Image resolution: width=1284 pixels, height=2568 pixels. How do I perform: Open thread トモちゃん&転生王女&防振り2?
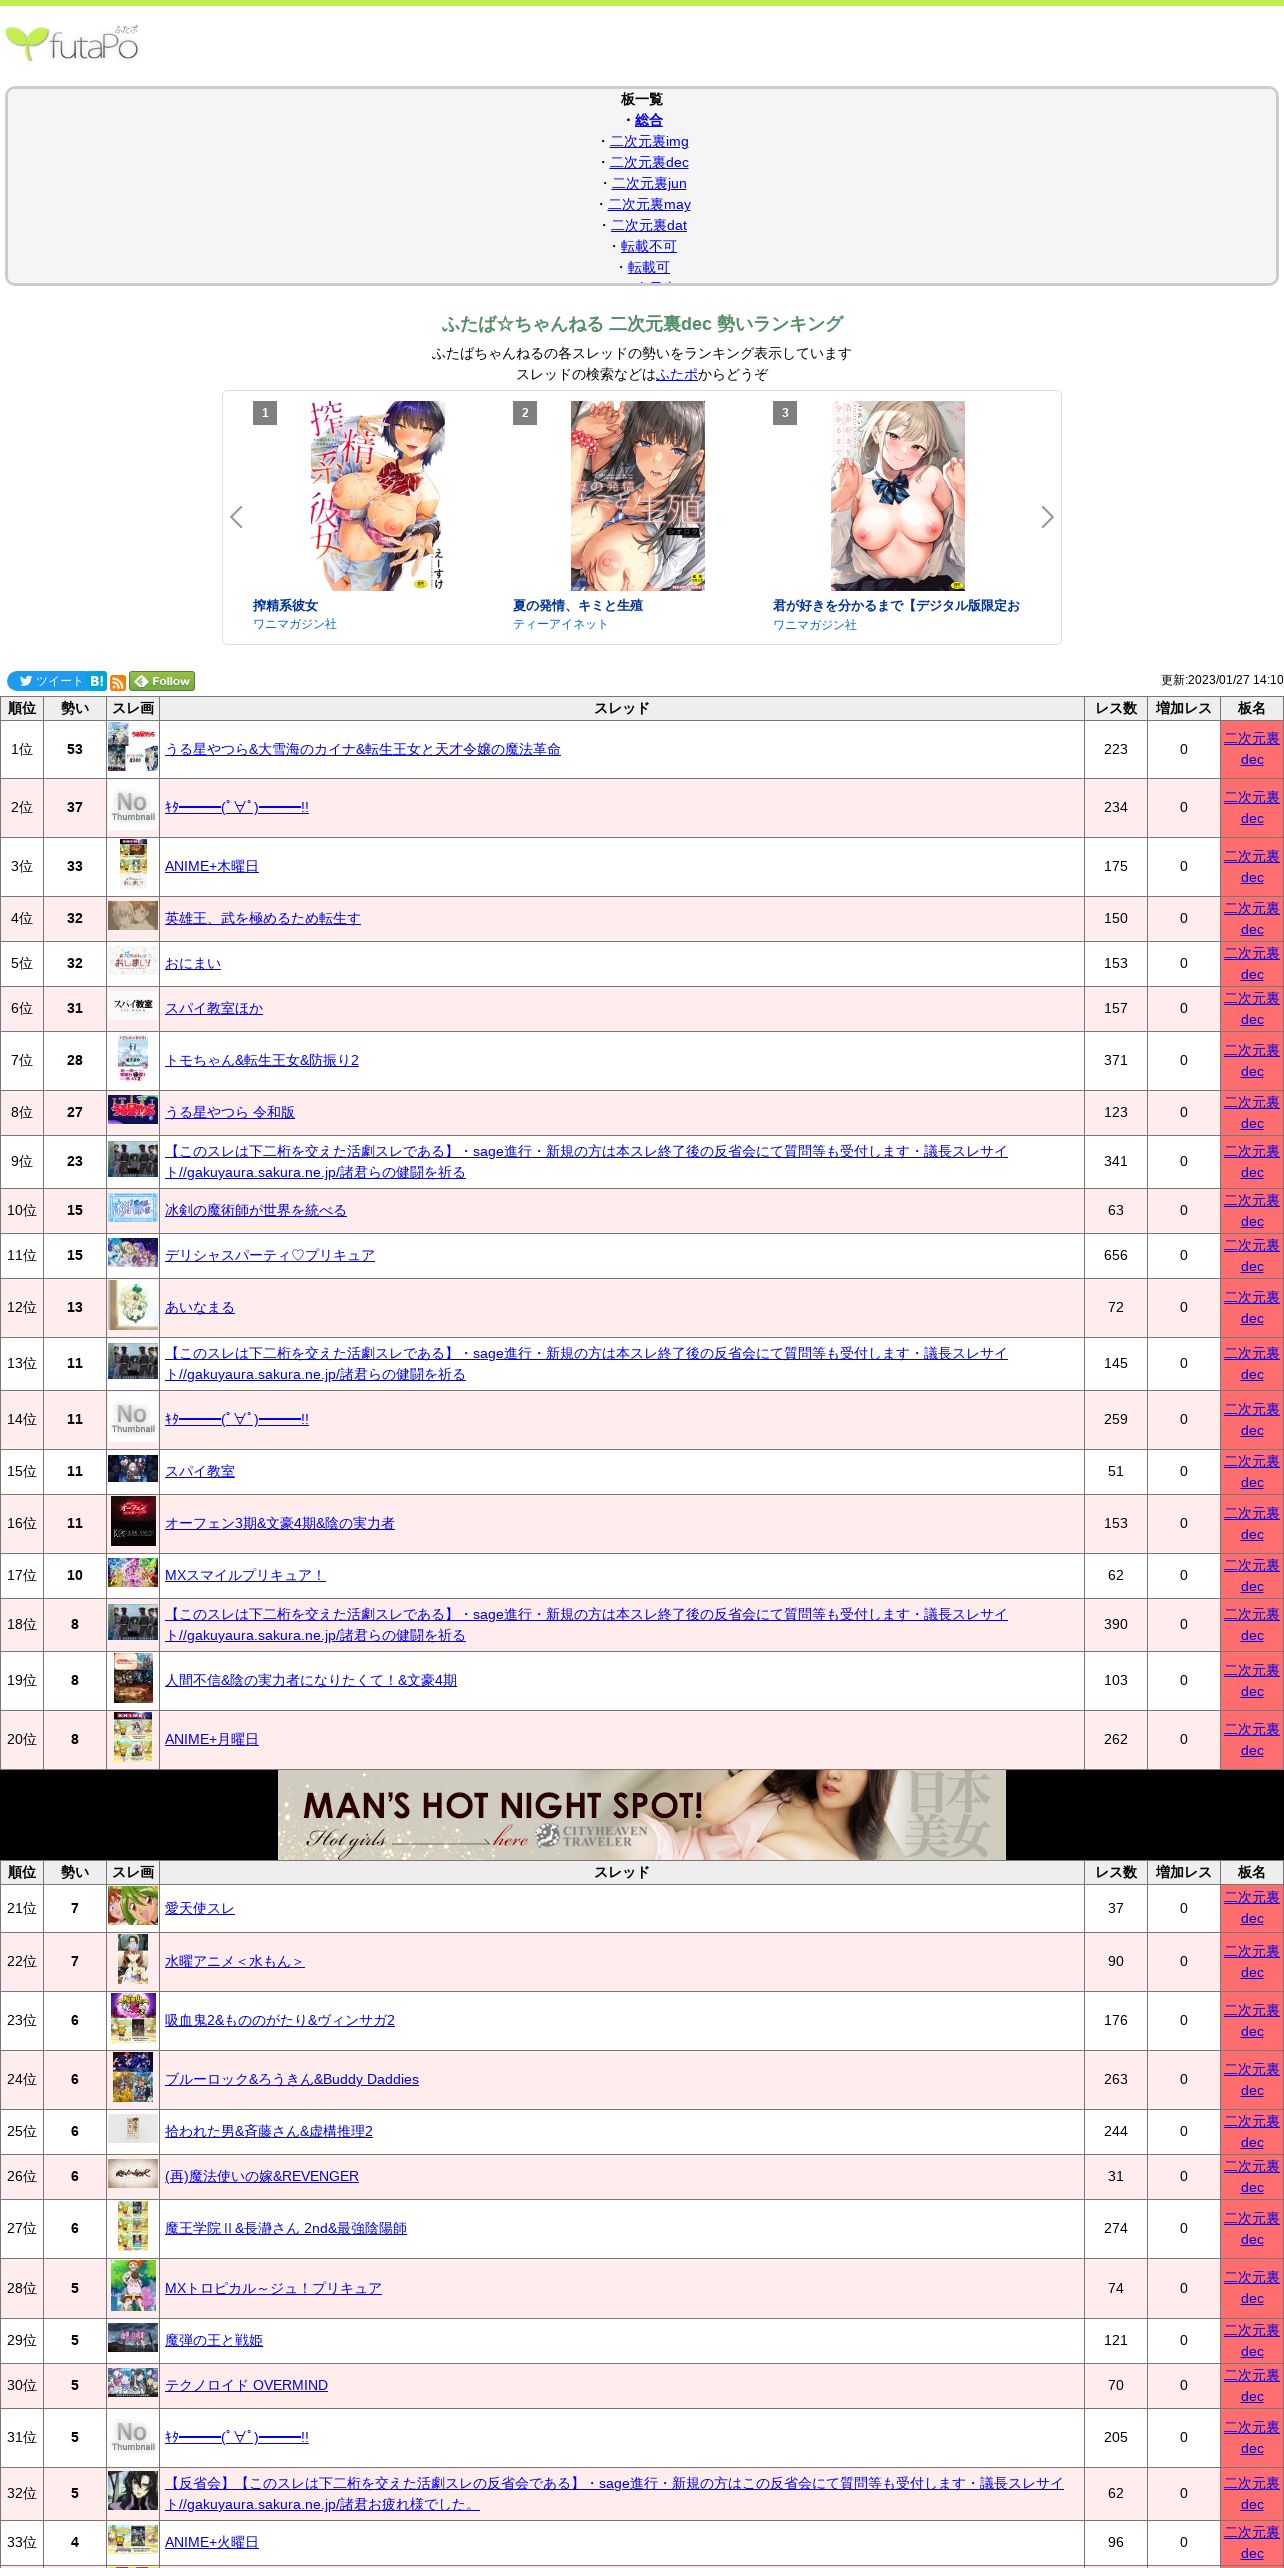point(262,1060)
